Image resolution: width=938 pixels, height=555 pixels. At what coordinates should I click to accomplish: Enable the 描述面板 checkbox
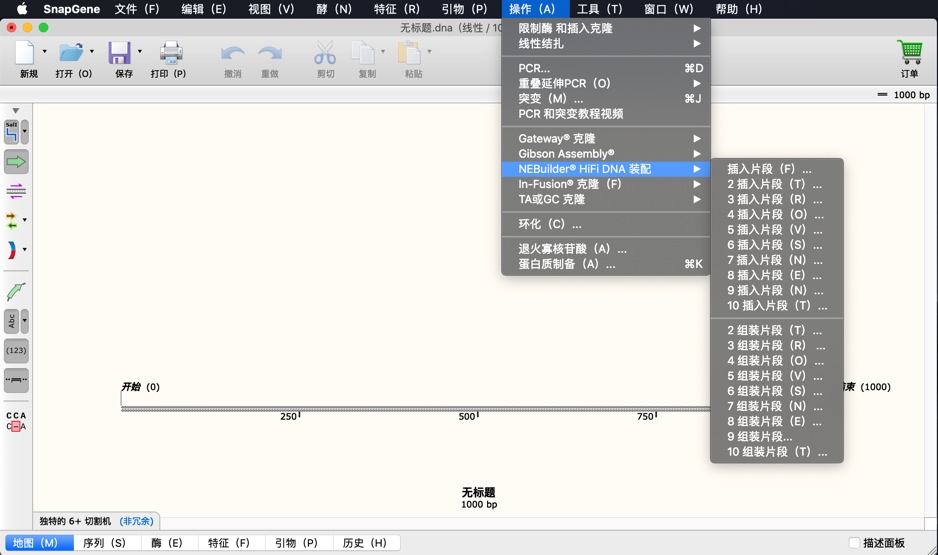coord(854,543)
